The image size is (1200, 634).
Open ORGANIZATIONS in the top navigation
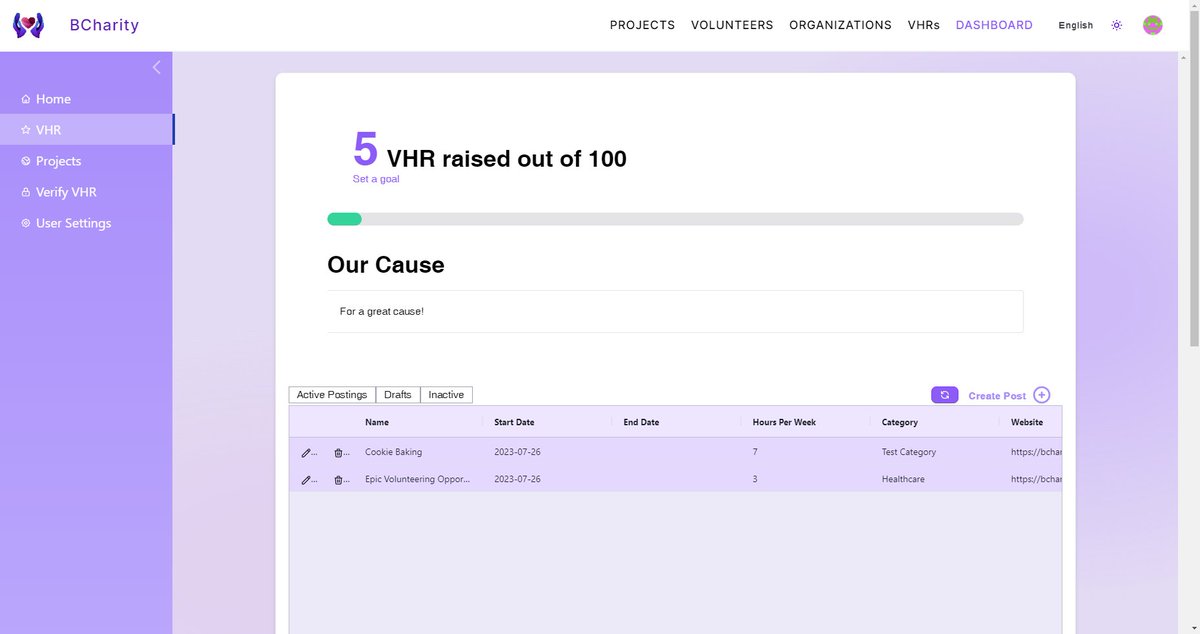coord(840,25)
